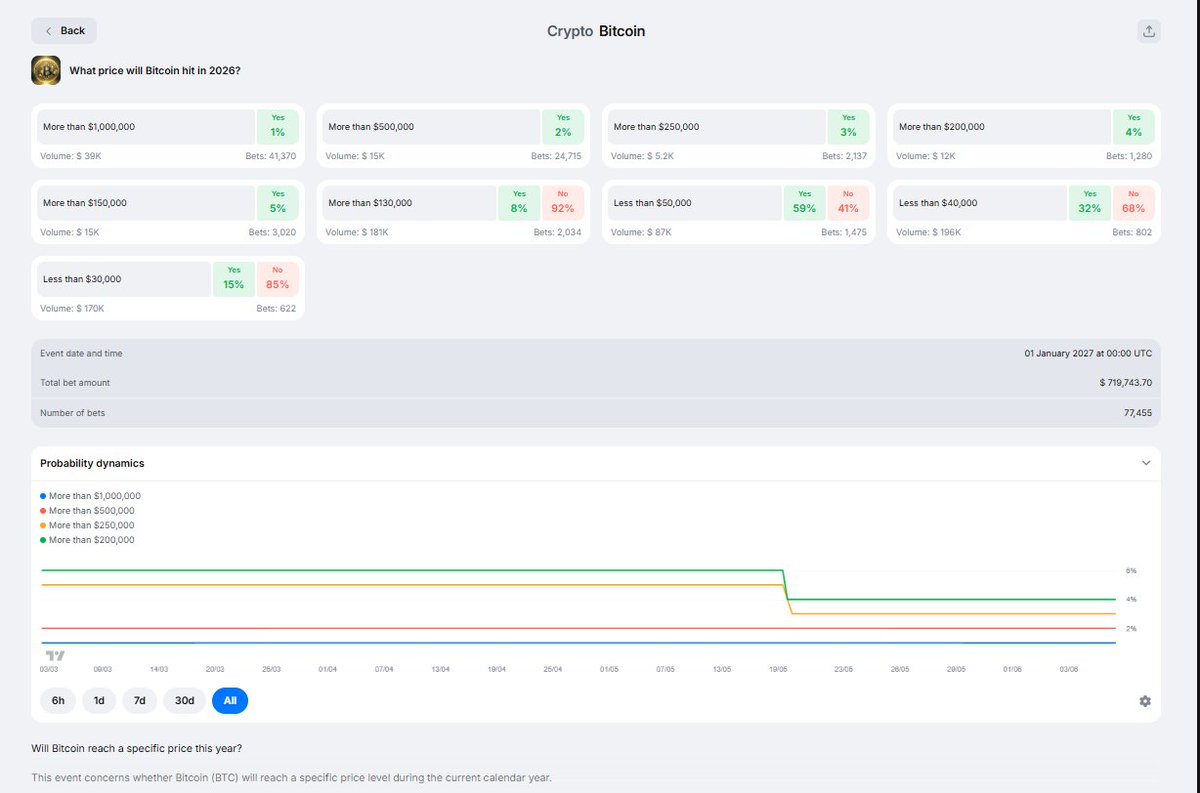This screenshot has width=1200, height=793.
Task: Click the 03/03 date on chart axis
Action: click(49, 668)
